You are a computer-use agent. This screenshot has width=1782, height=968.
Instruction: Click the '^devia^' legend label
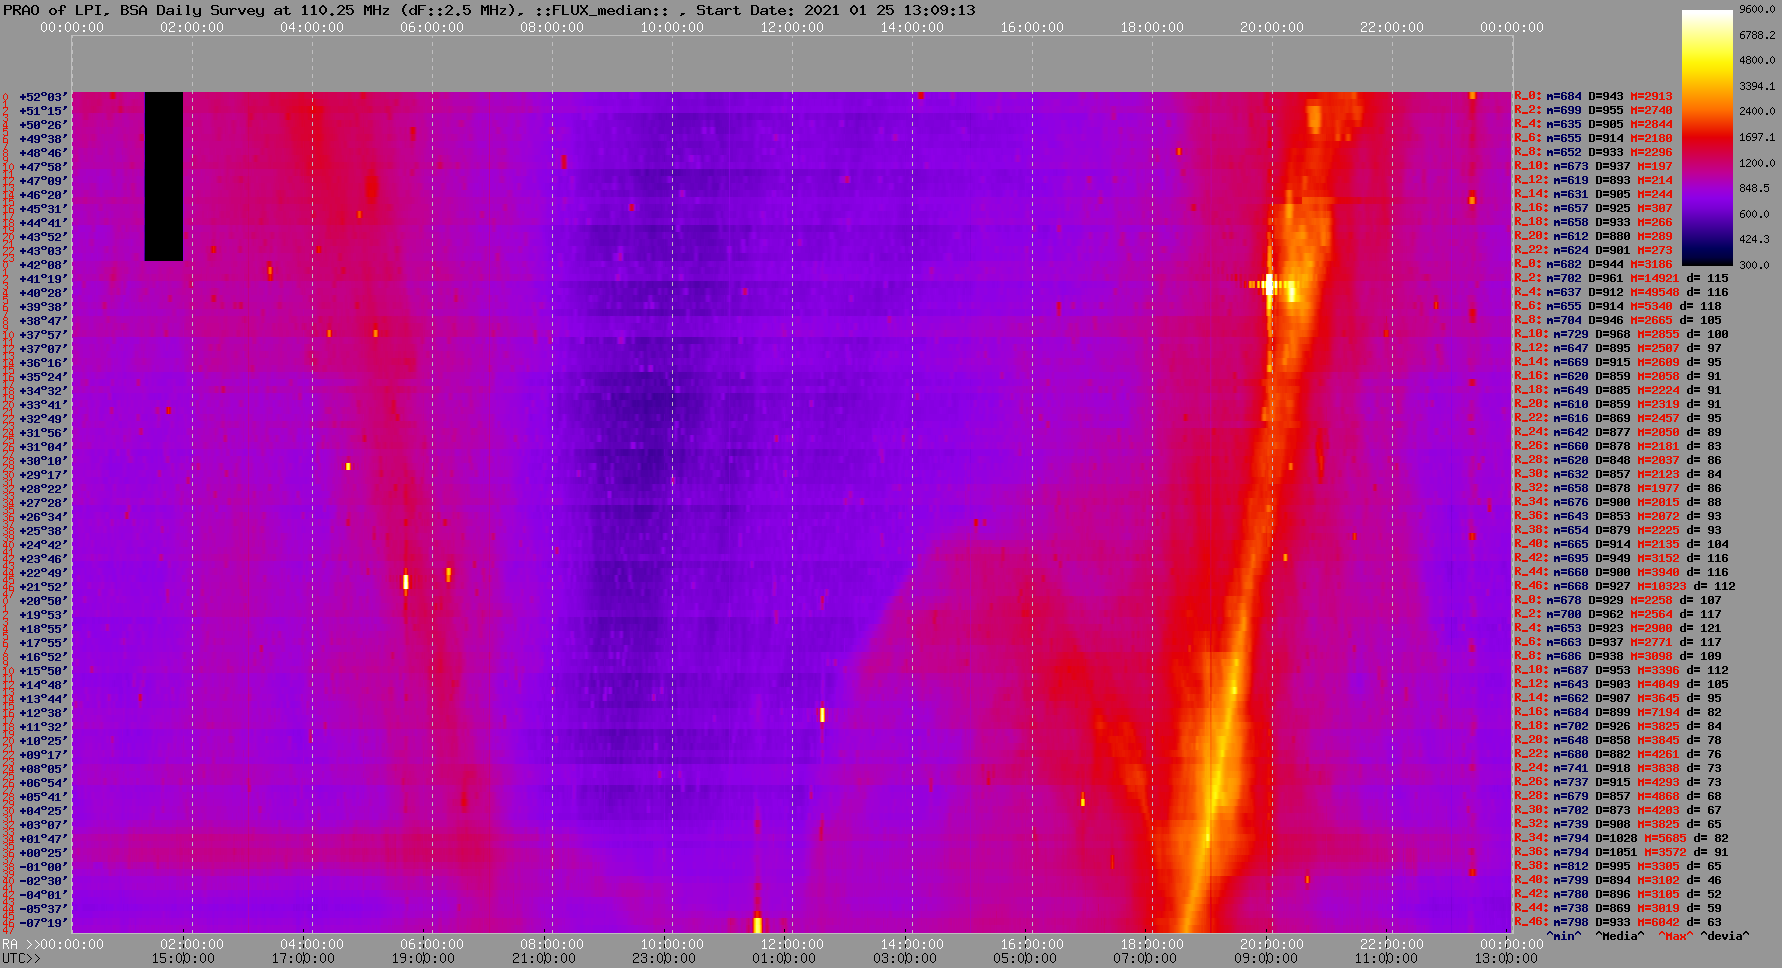(1725, 937)
